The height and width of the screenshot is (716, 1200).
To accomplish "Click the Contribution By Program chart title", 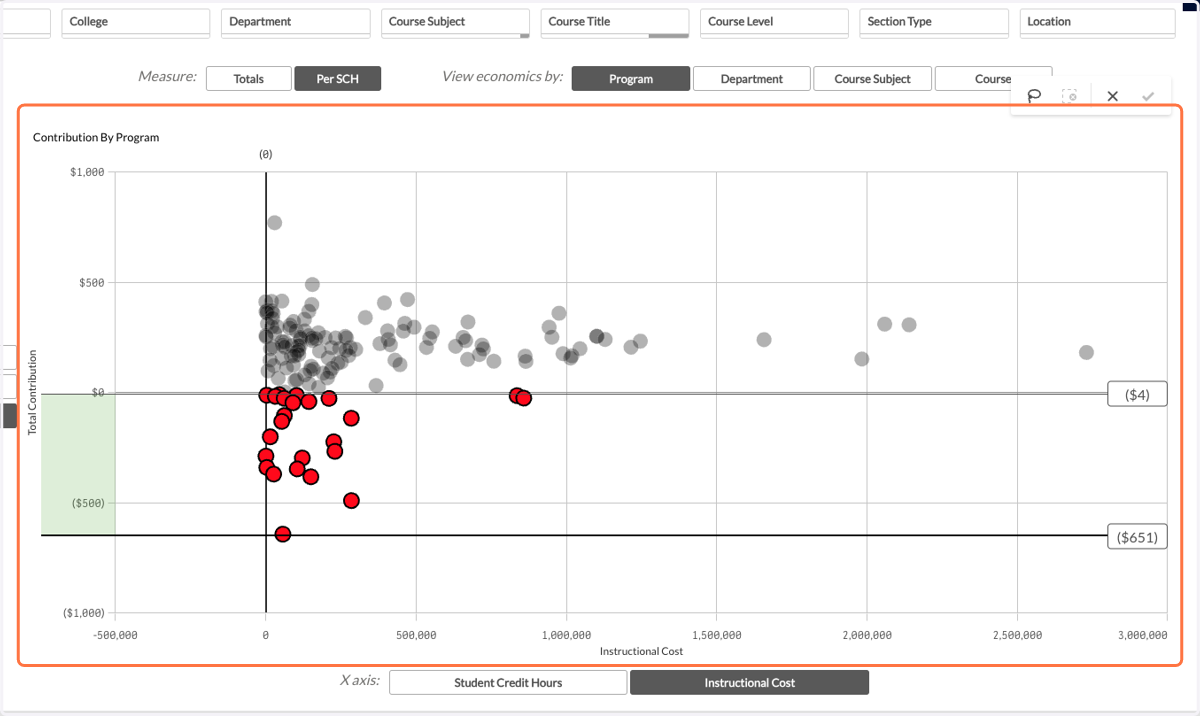I will coord(96,137).
